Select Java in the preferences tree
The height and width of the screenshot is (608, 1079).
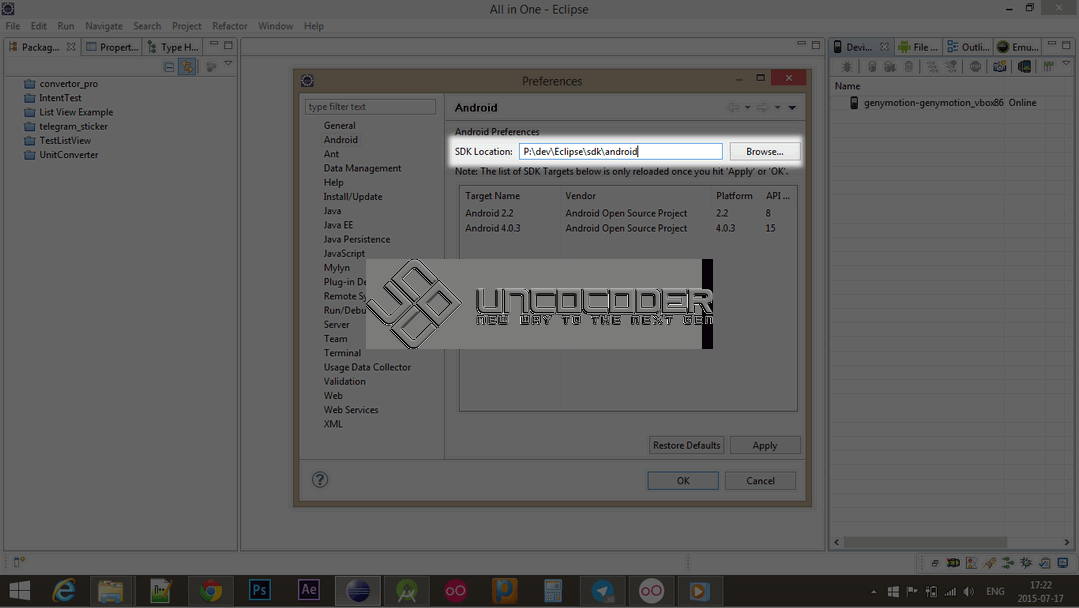[x=332, y=210]
